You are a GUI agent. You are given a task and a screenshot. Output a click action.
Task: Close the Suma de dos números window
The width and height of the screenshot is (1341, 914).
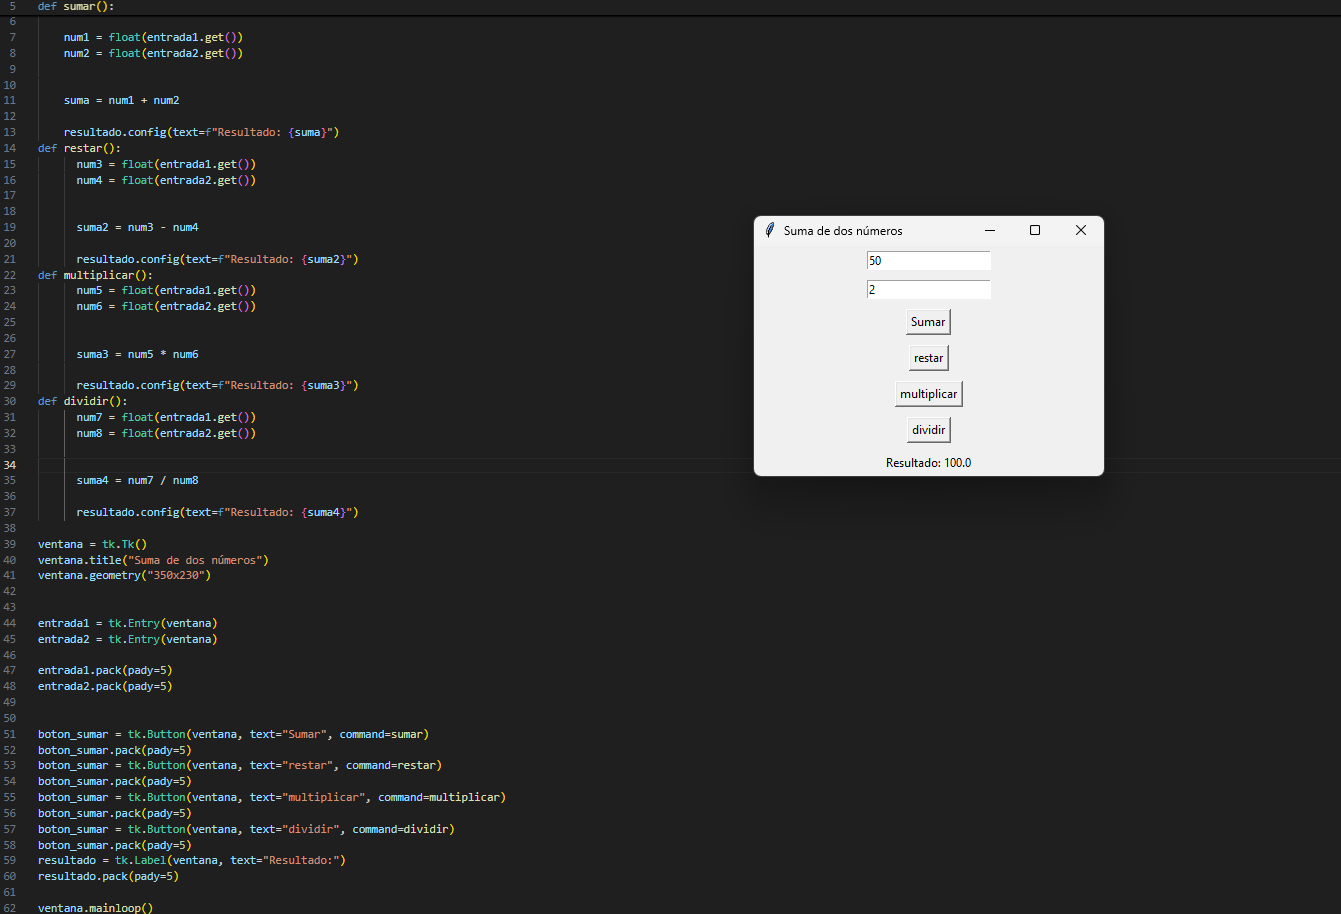[1080, 230]
